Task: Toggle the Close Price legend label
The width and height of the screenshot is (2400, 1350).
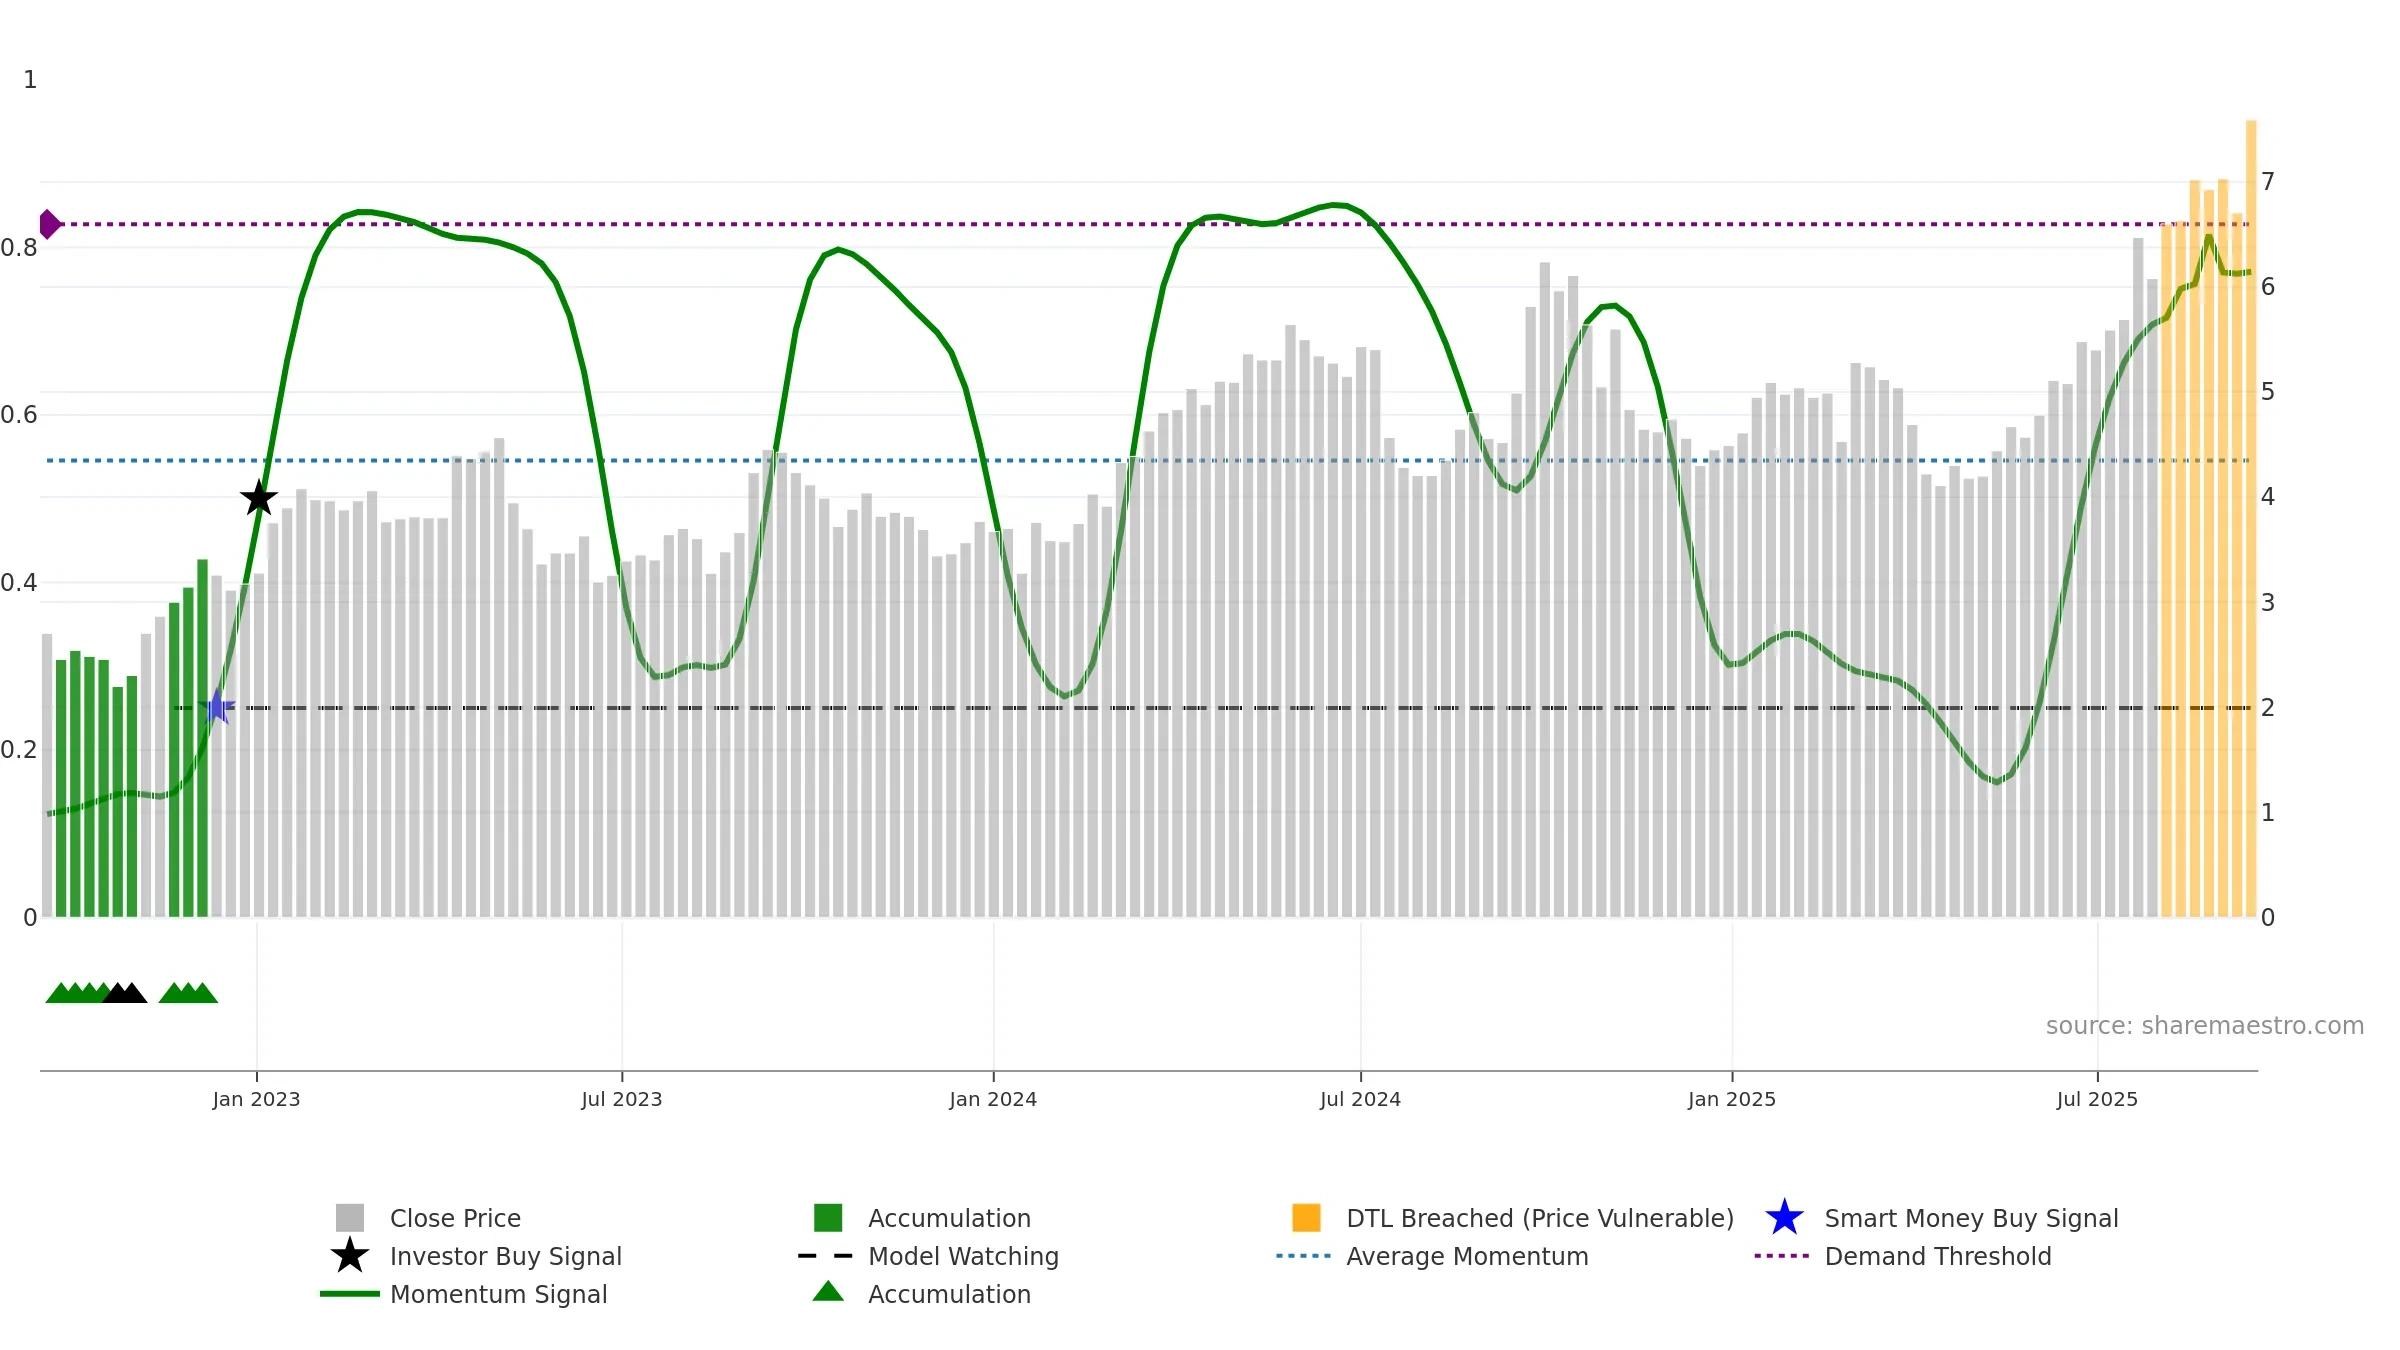Action: [455, 1218]
